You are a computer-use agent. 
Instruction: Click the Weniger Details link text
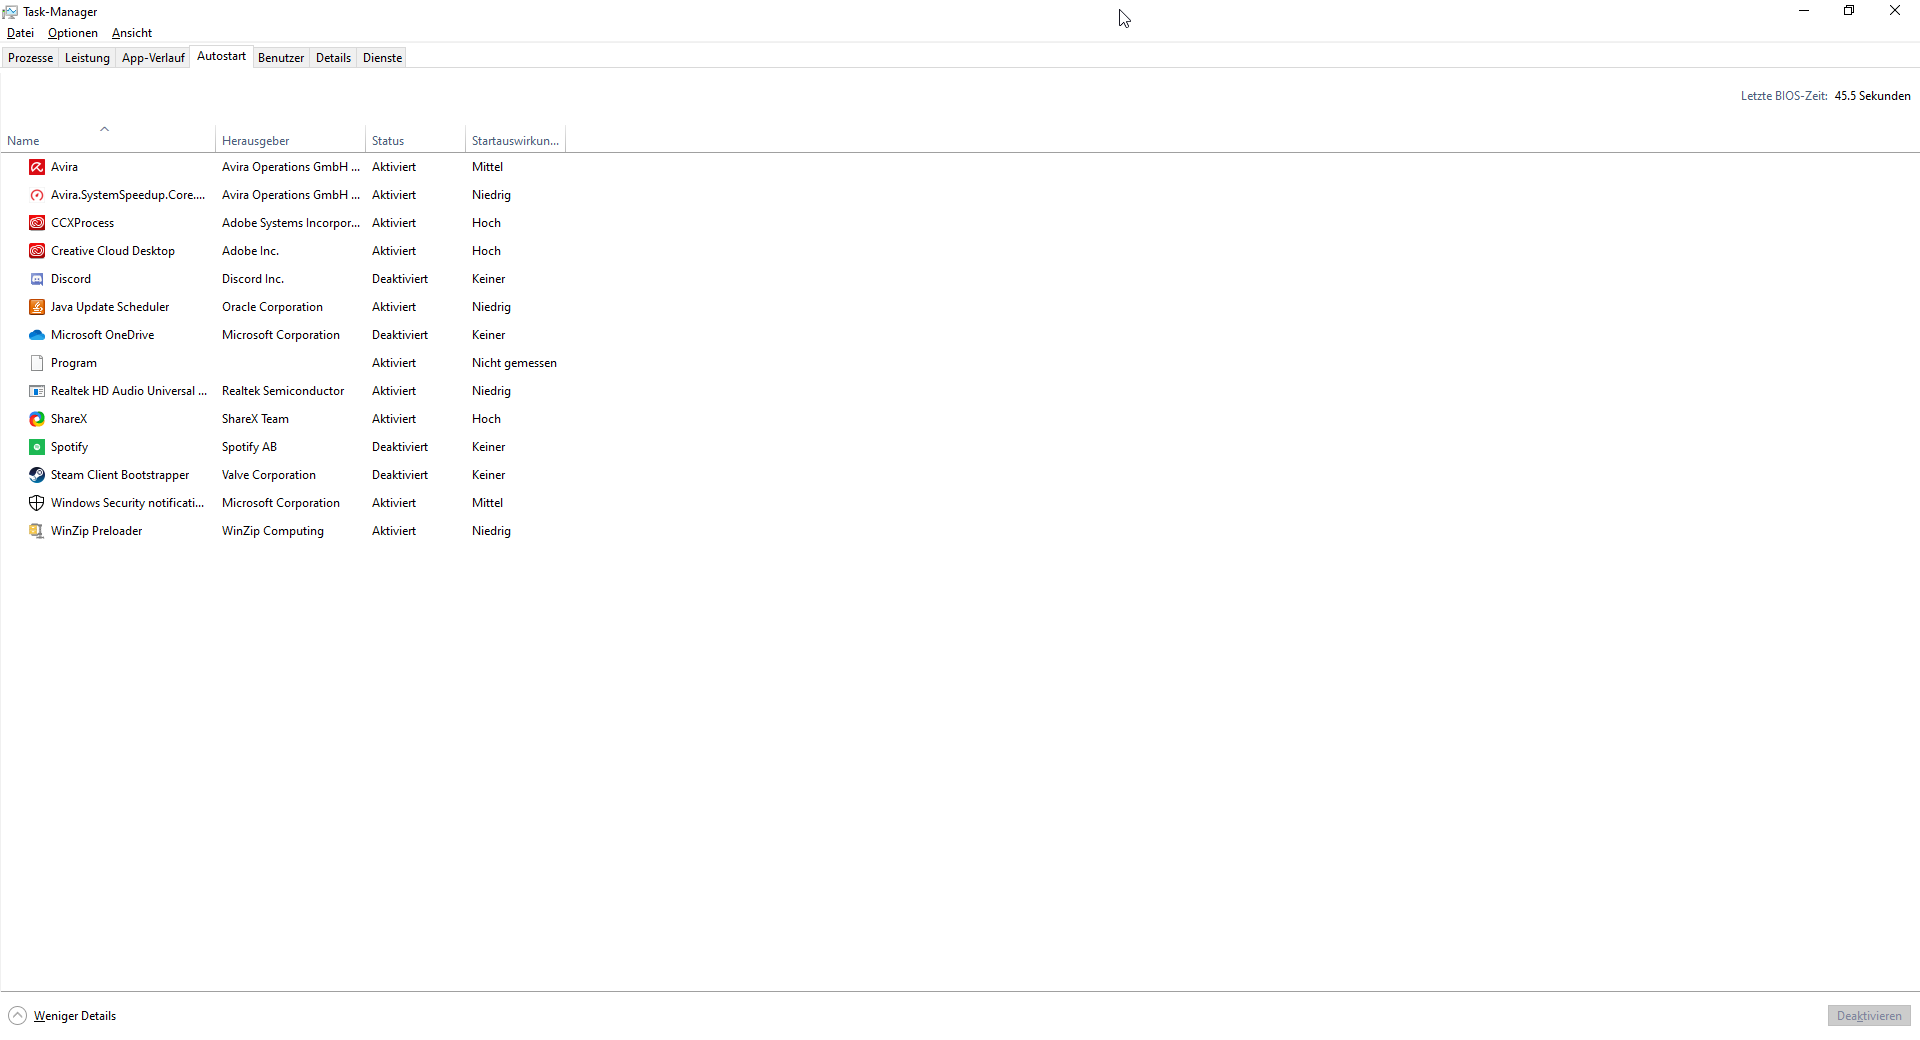pos(75,1016)
